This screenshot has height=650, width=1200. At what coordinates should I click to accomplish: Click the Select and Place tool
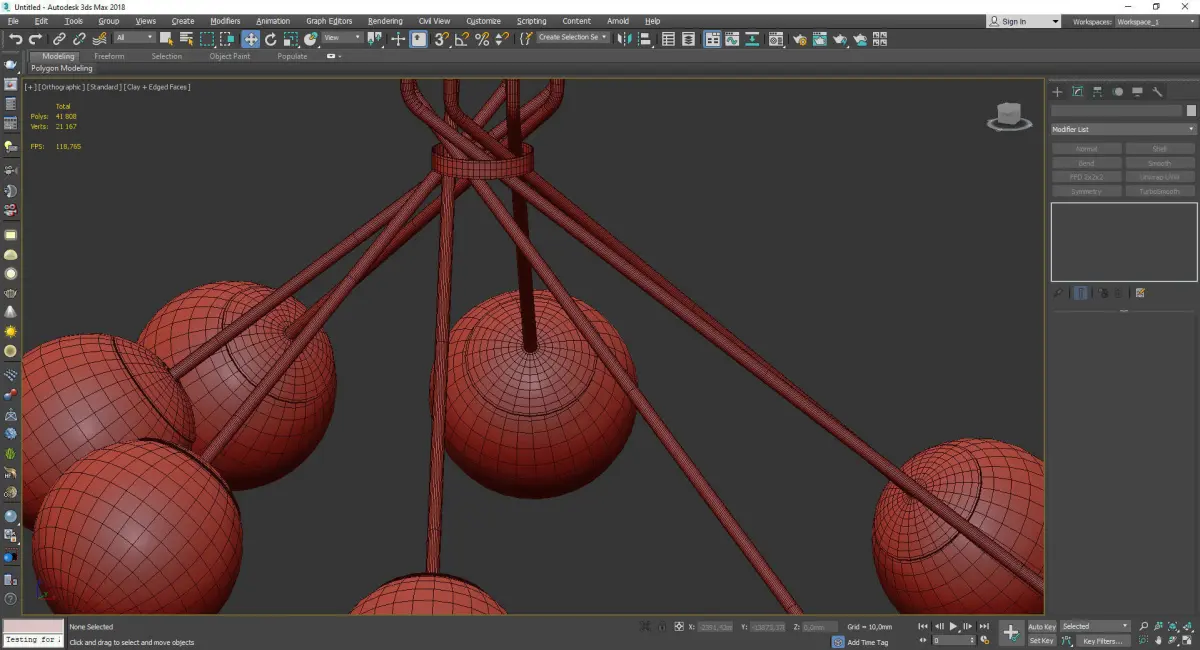[x=311, y=39]
